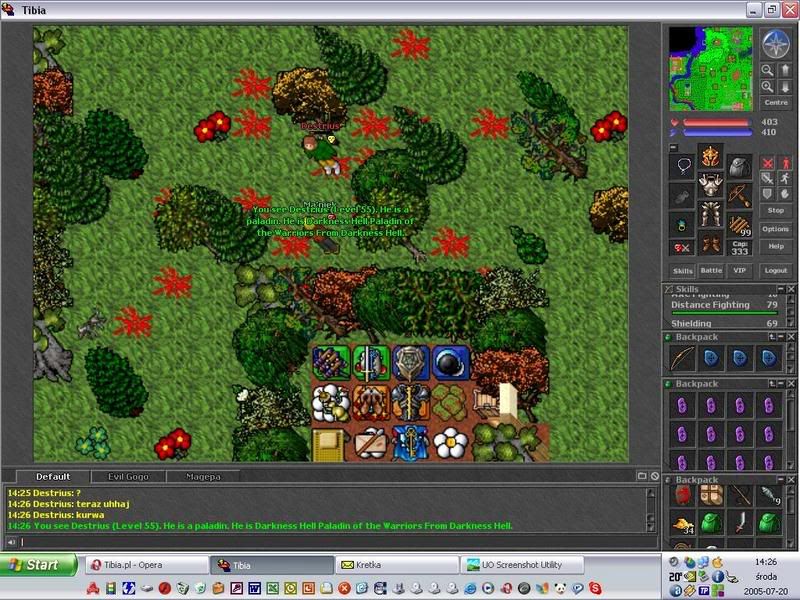
Task: Open the Evil Gogo chat tab
Action: tap(128, 477)
